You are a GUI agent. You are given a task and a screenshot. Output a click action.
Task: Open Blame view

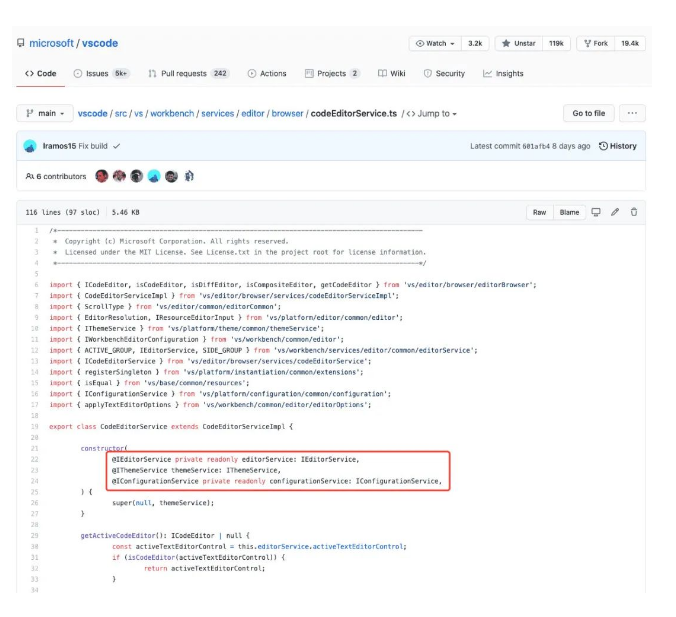(569, 212)
